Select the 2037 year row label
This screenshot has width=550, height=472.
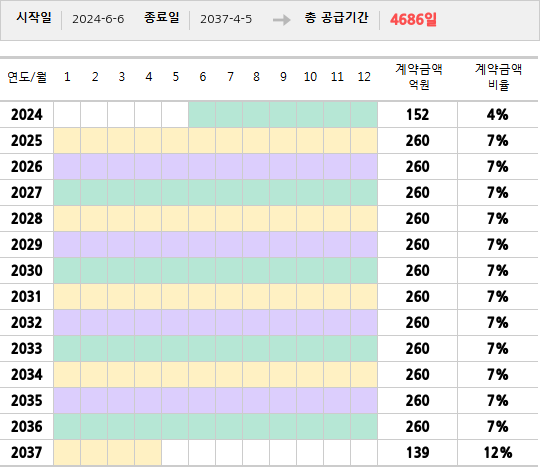(27, 452)
